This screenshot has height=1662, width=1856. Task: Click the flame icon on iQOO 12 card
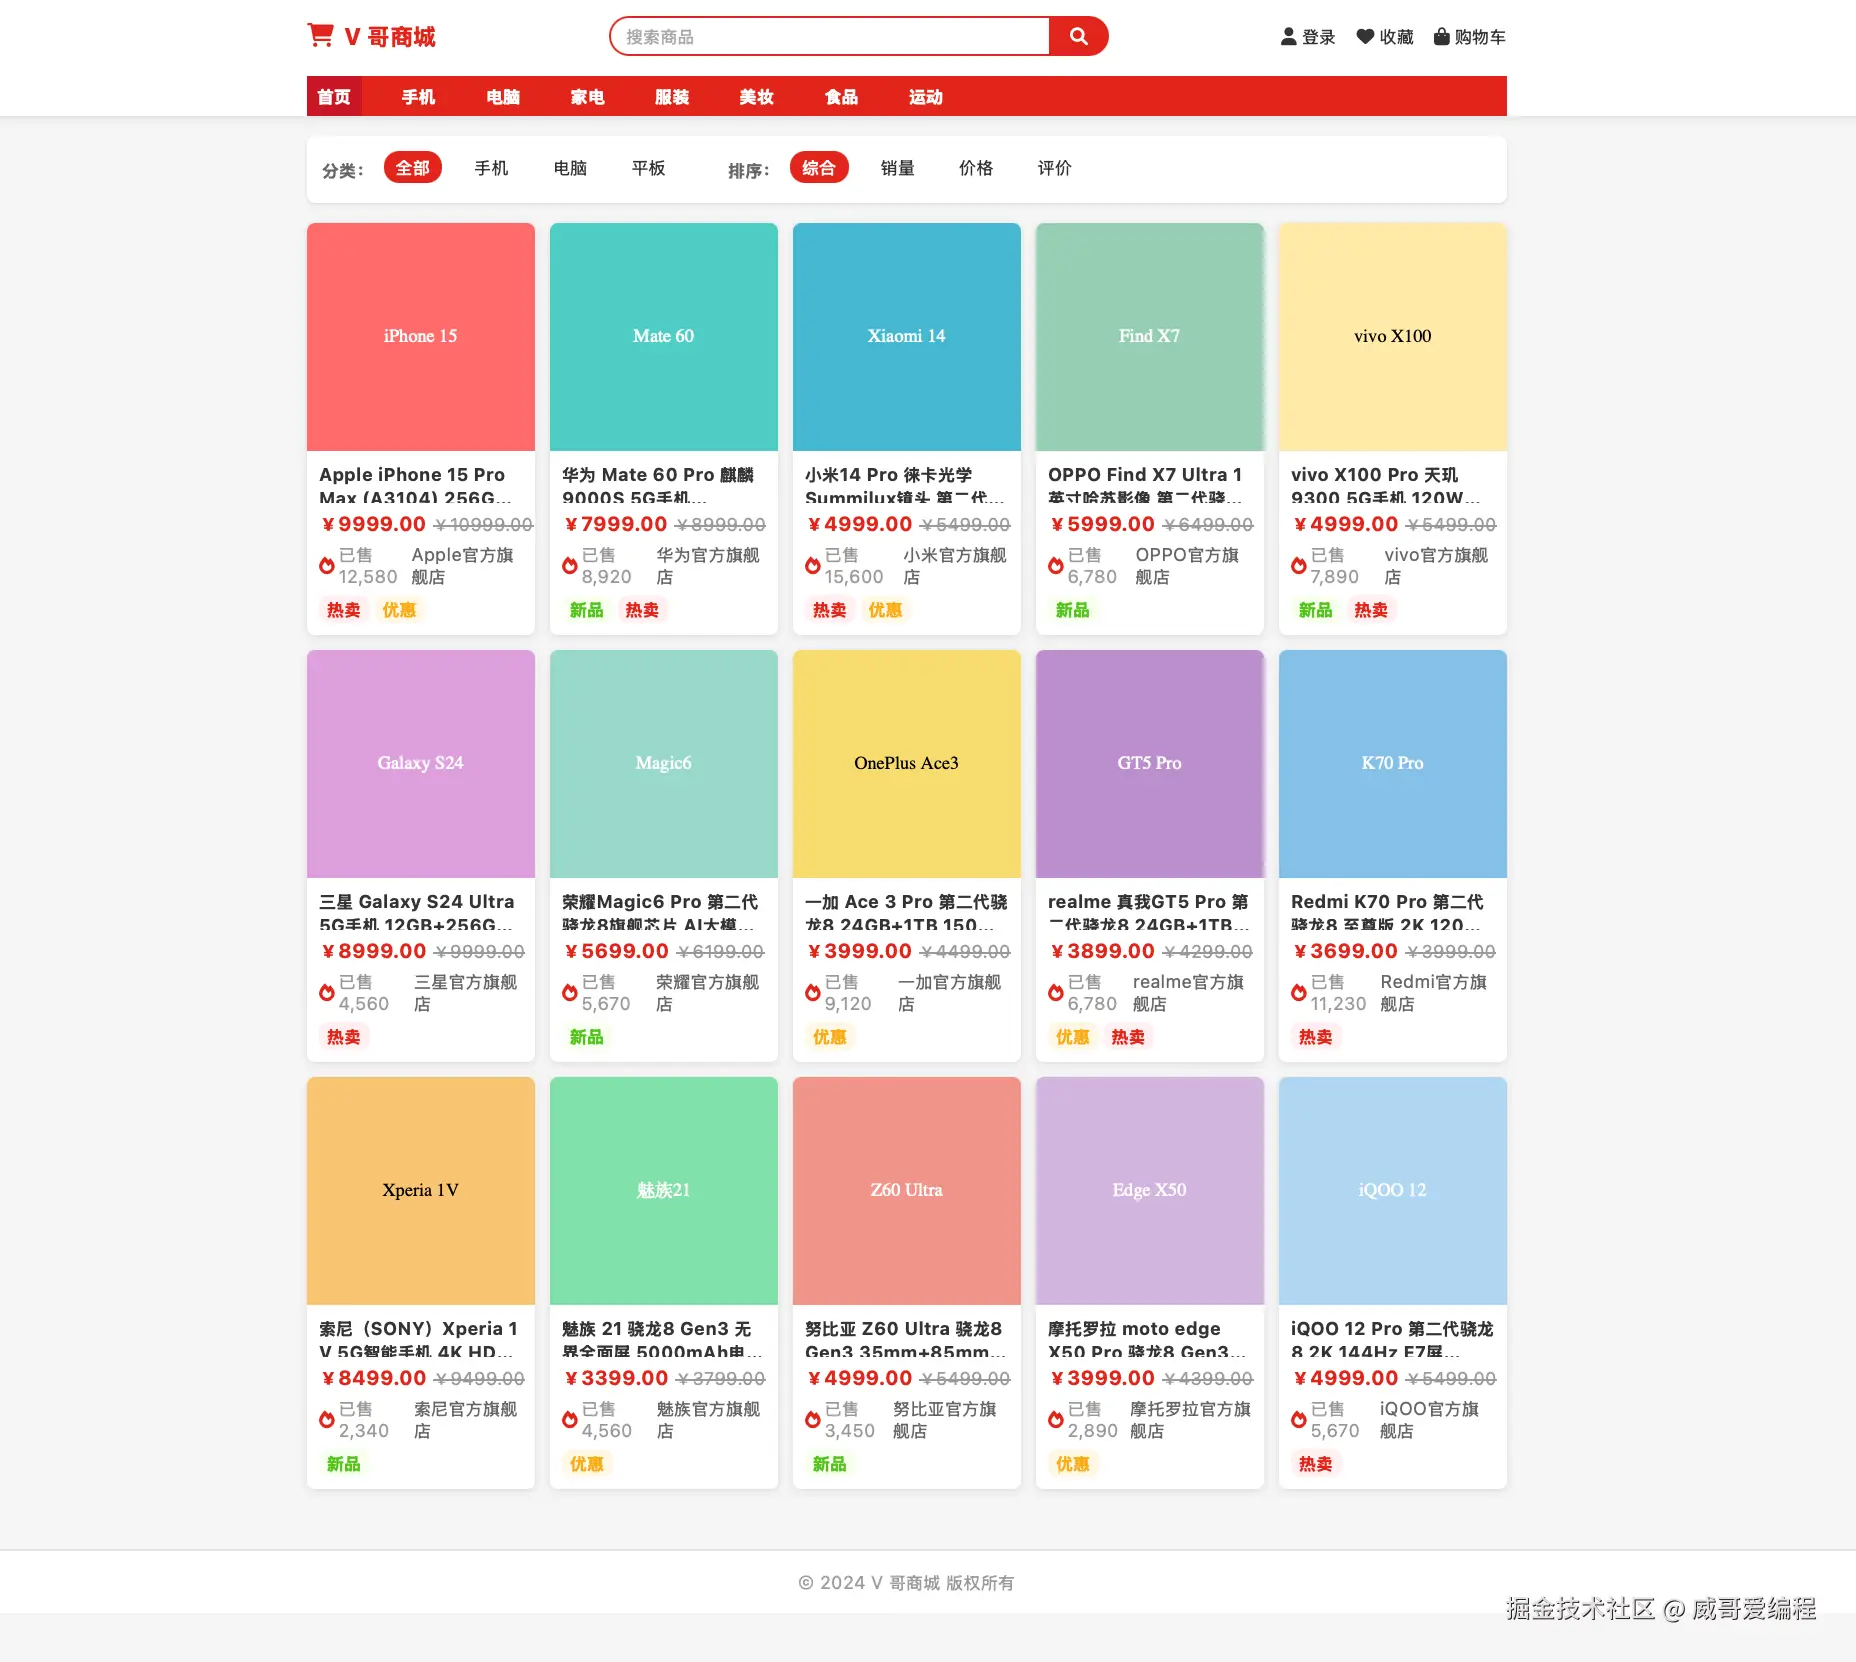point(1299,1420)
